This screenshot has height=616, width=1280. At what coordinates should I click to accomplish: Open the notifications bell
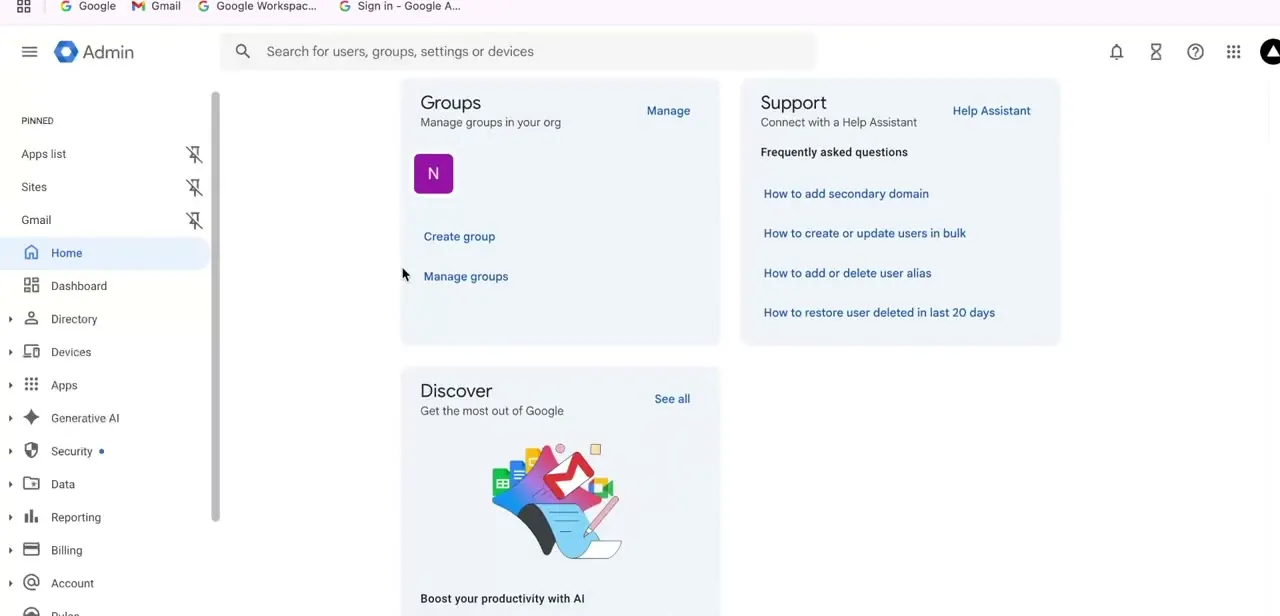click(1116, 52)
